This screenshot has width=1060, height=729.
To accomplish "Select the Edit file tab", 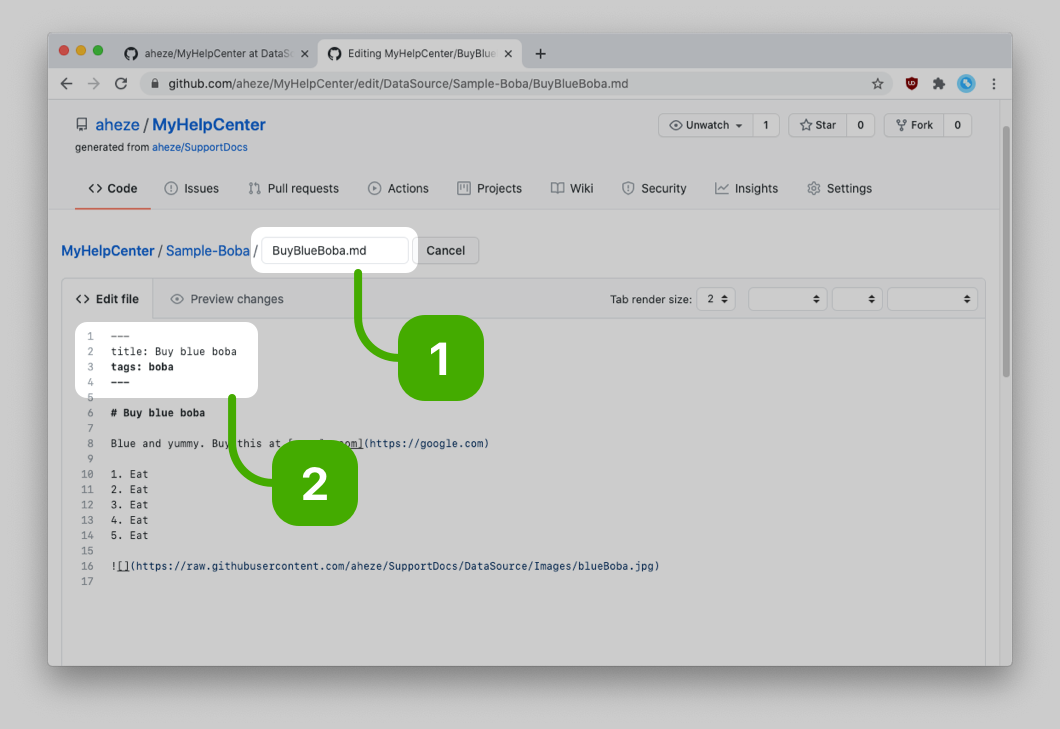I will 107,299.
